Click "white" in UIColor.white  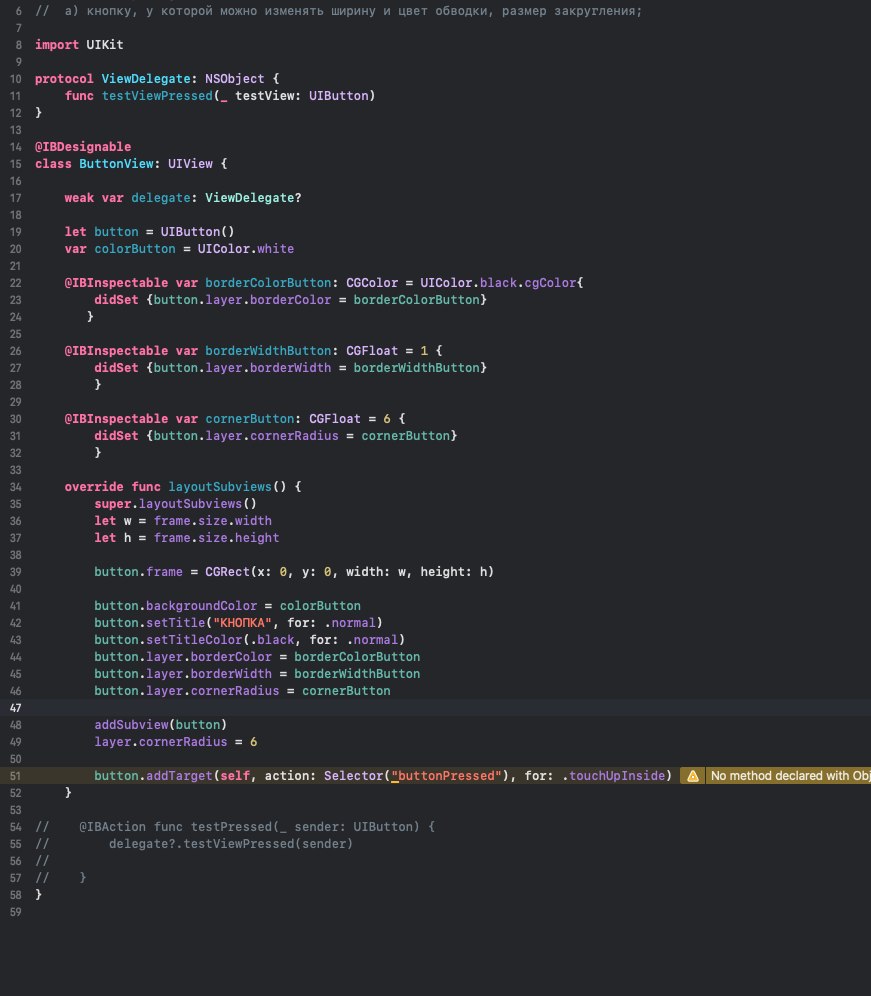pyautogui.click(x=275, y=249)
